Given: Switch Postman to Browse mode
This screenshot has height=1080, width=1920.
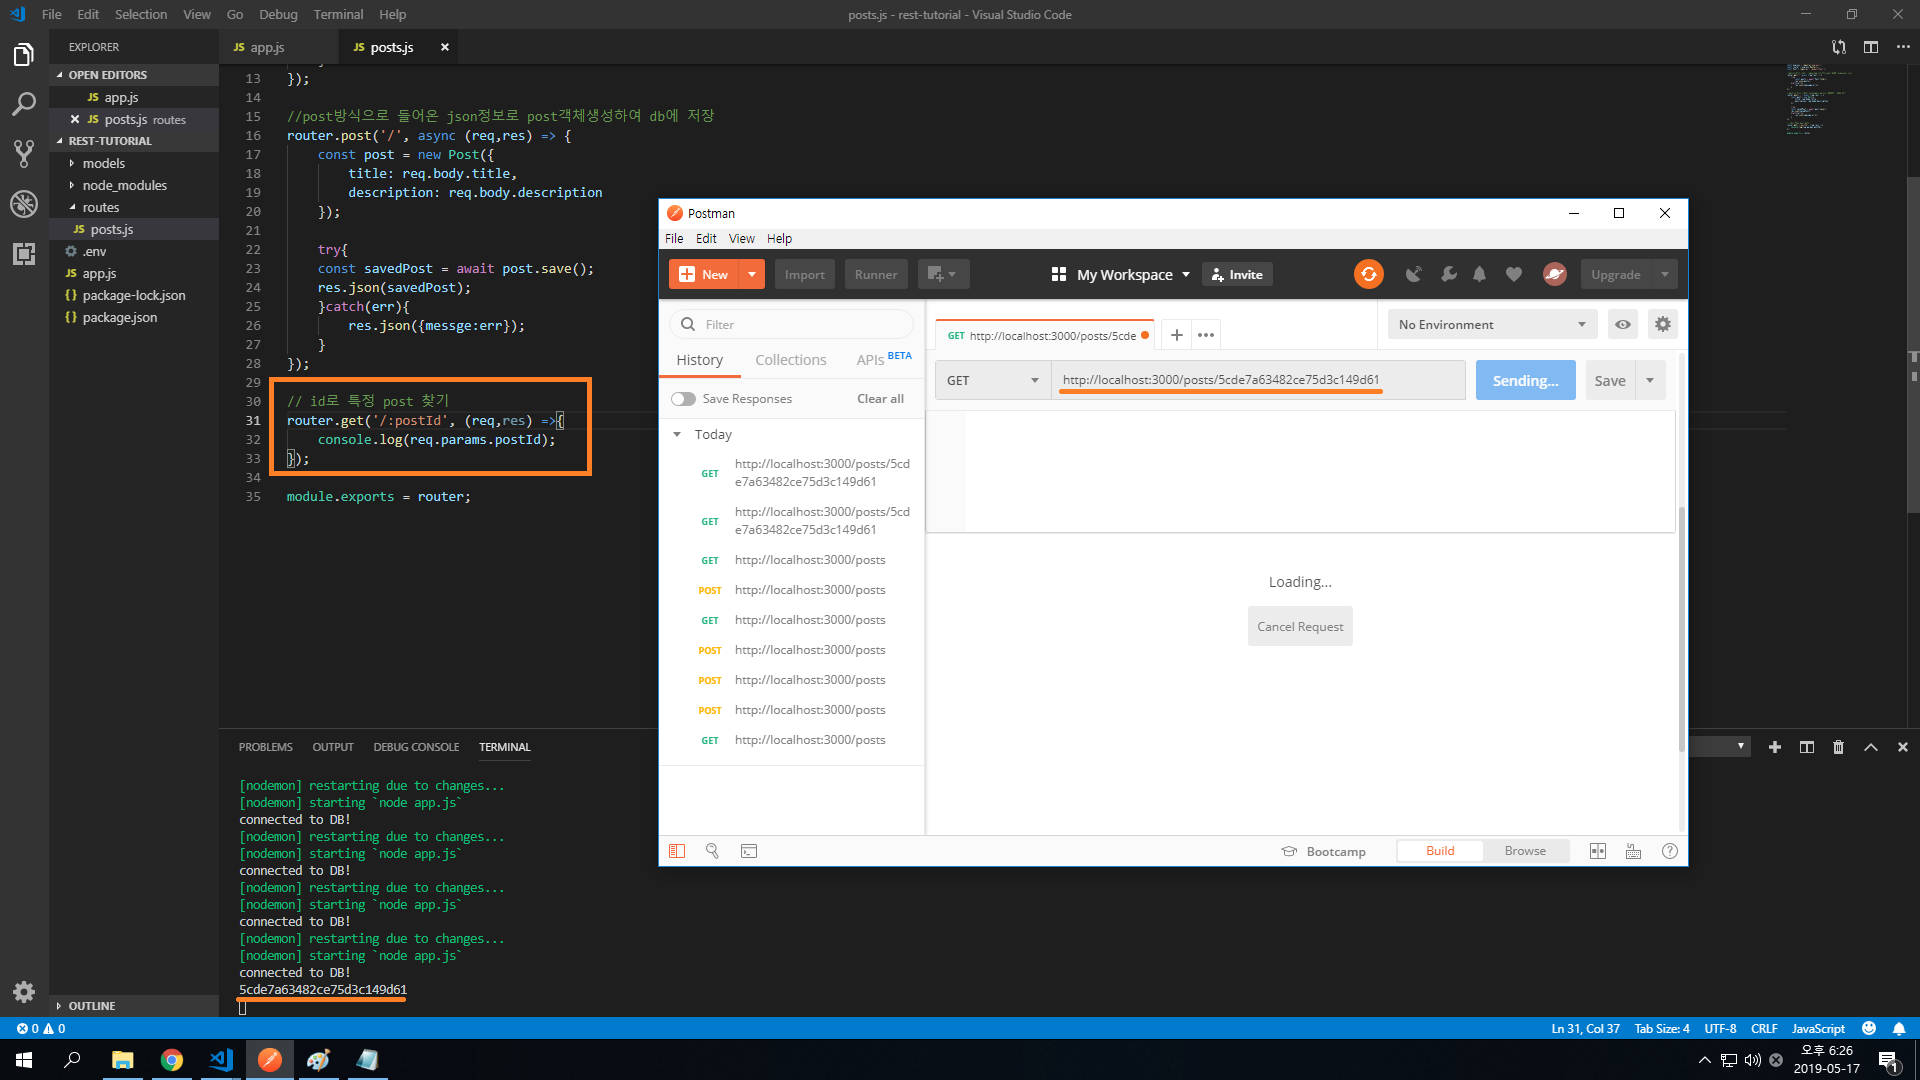Looking at the screenshot, I should click(1525, 851).
